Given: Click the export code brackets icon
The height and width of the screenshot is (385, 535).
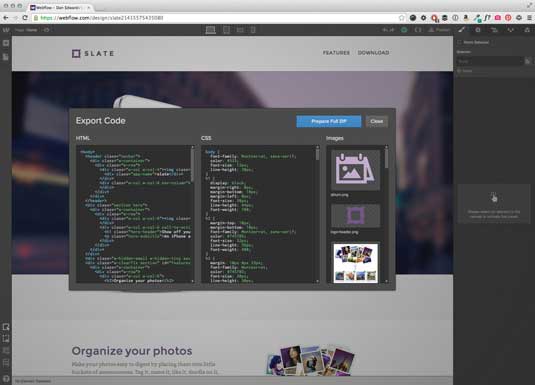Looking at the screenshot, I should (x=418, y=30).
